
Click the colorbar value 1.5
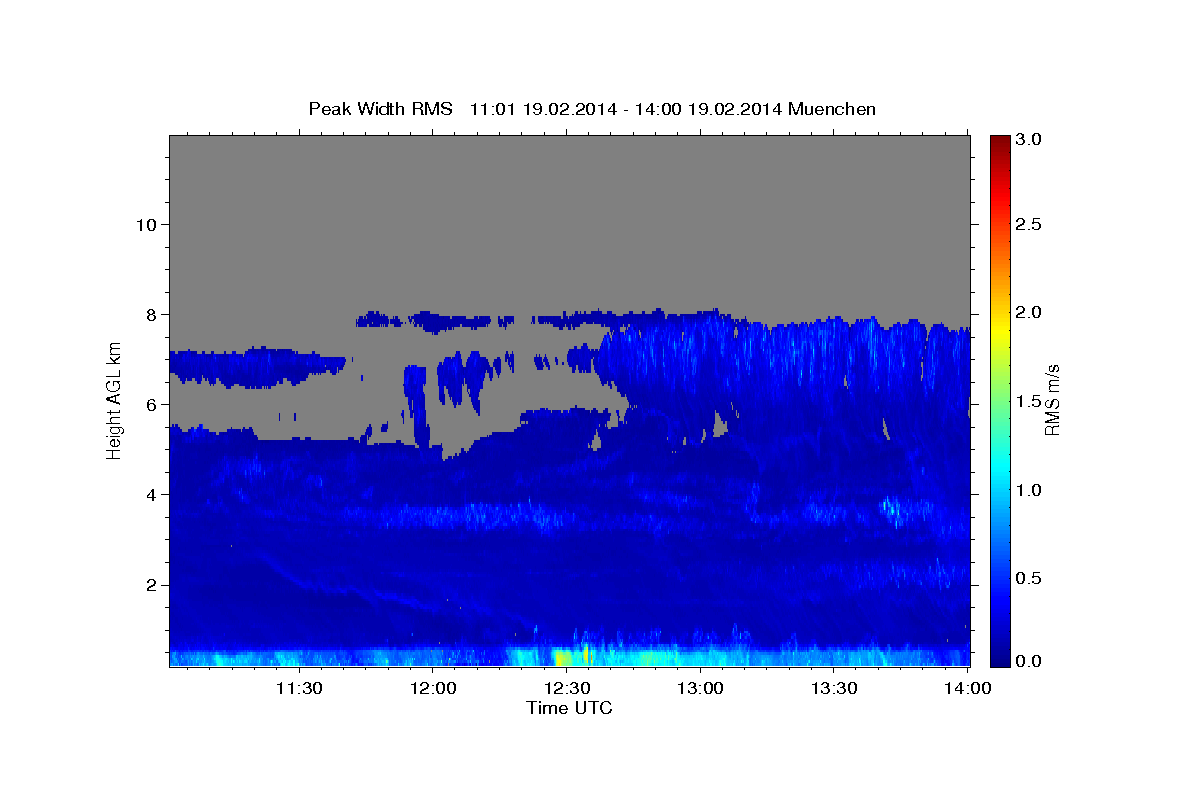(x=1030, y=402)
